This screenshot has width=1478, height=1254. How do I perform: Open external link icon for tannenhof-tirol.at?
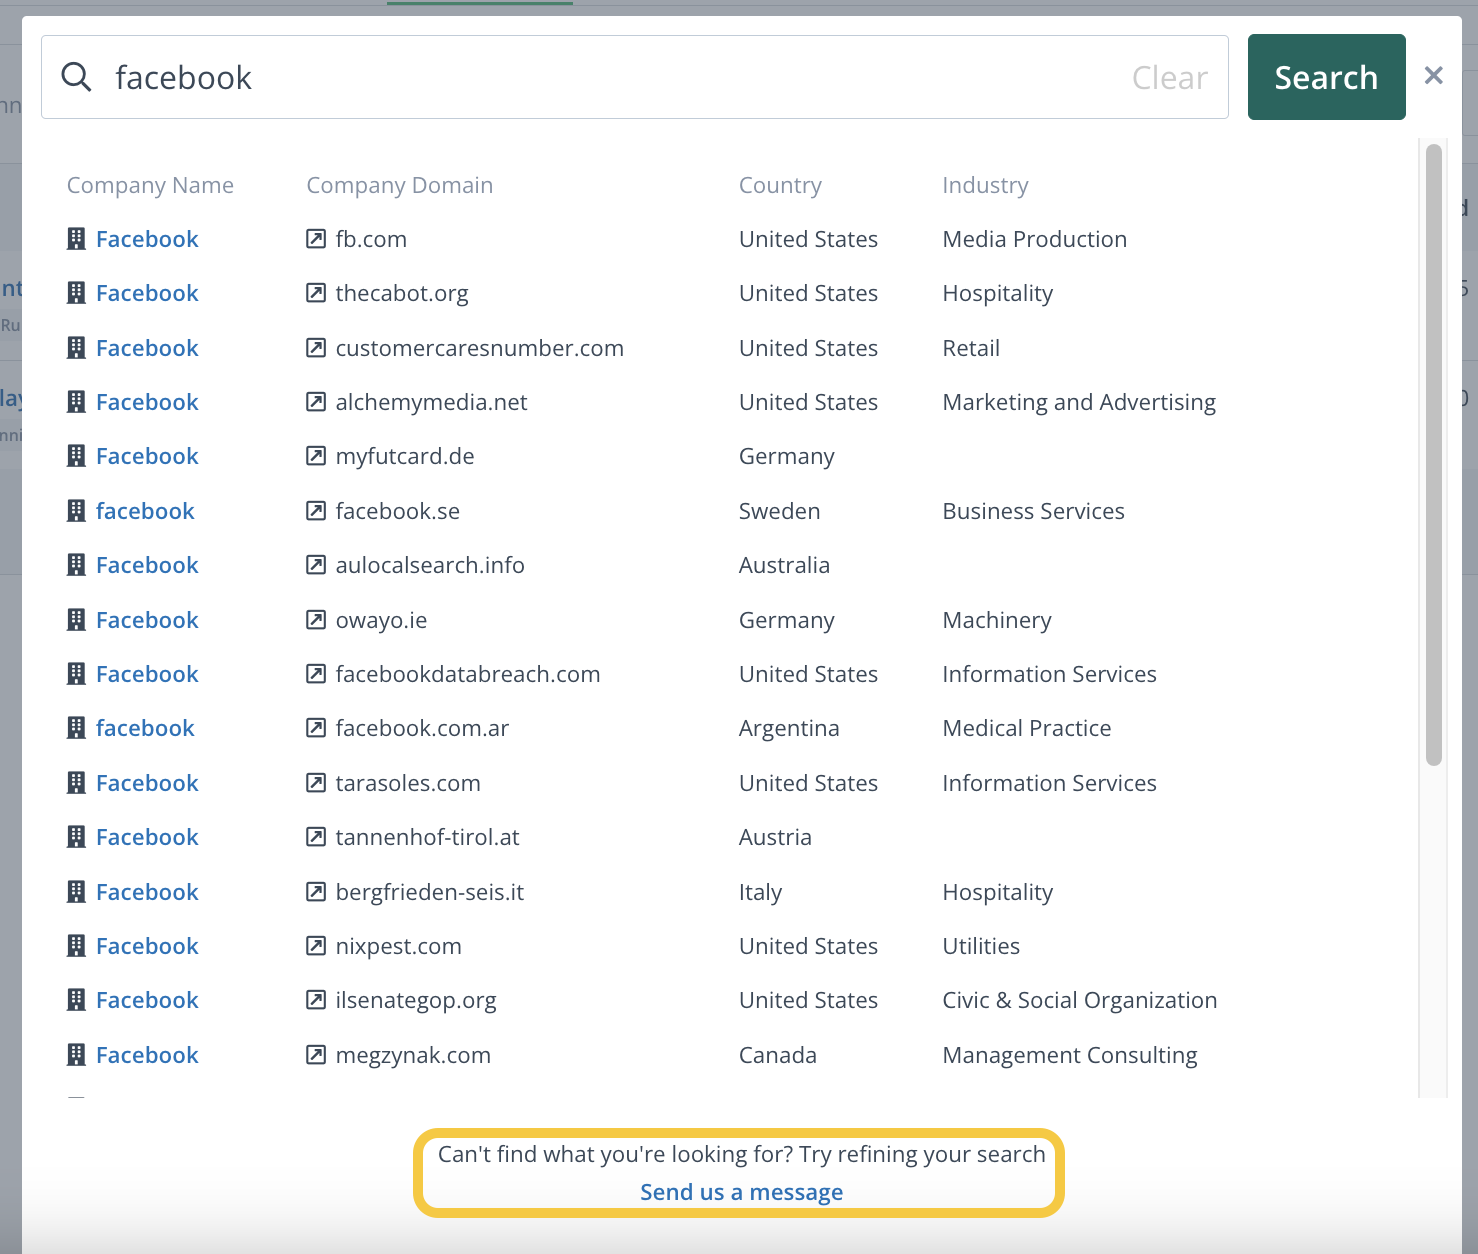pos(316,837)
